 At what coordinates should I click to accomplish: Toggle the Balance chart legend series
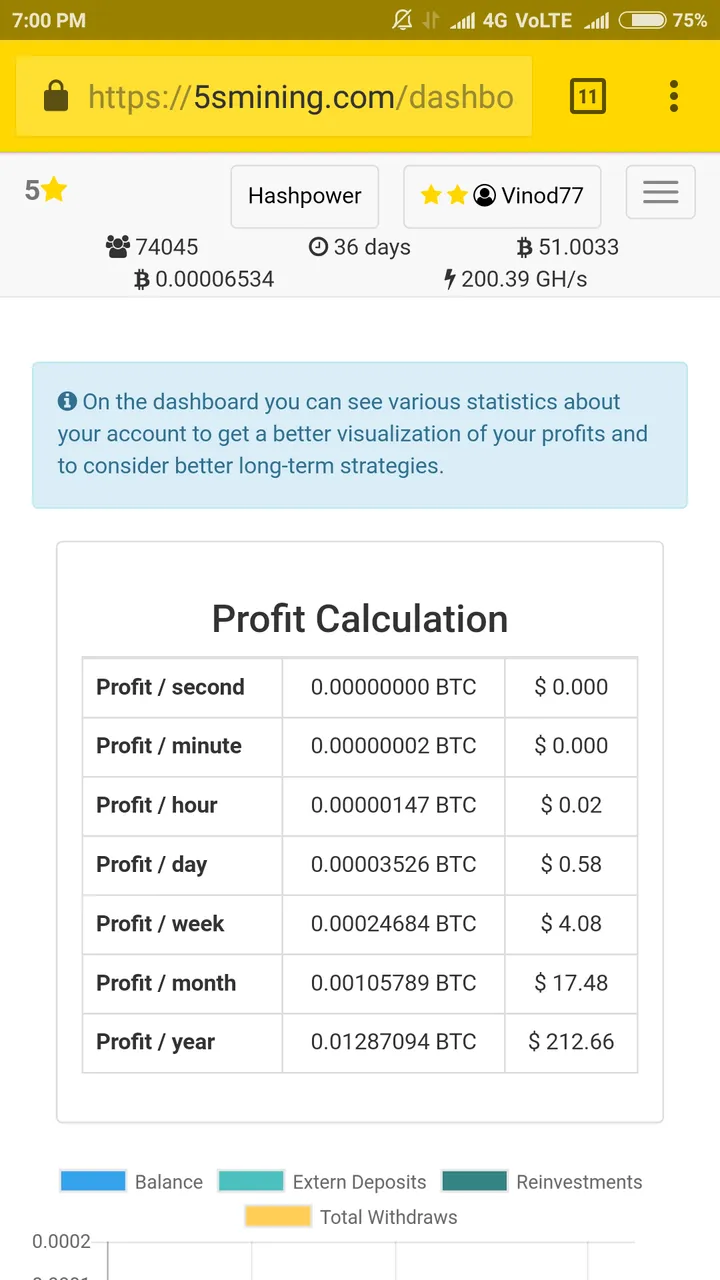point(132,1181)
